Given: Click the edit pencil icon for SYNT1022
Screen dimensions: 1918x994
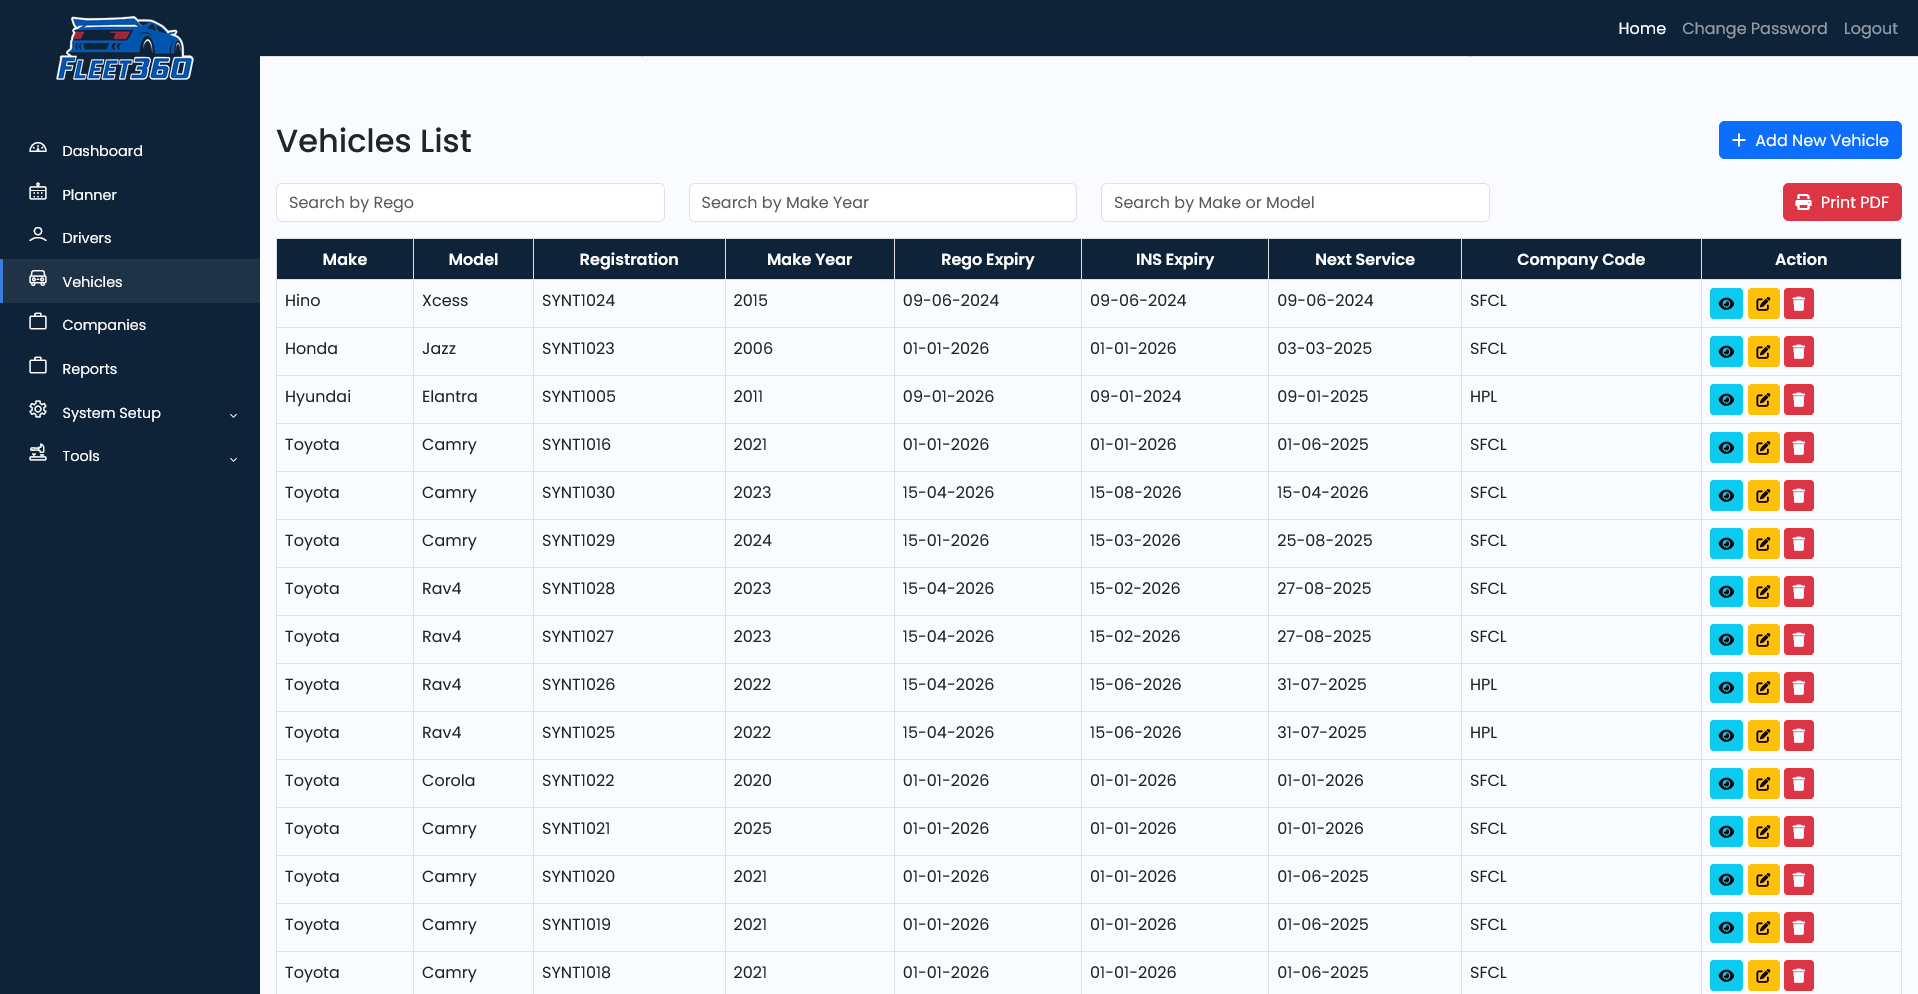Looking at the screenshot, I should (1763, 784).
